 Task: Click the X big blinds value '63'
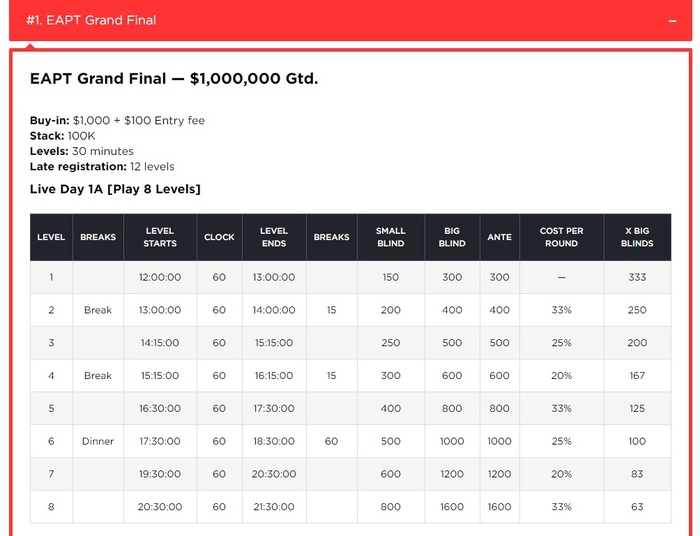(637, 507)
